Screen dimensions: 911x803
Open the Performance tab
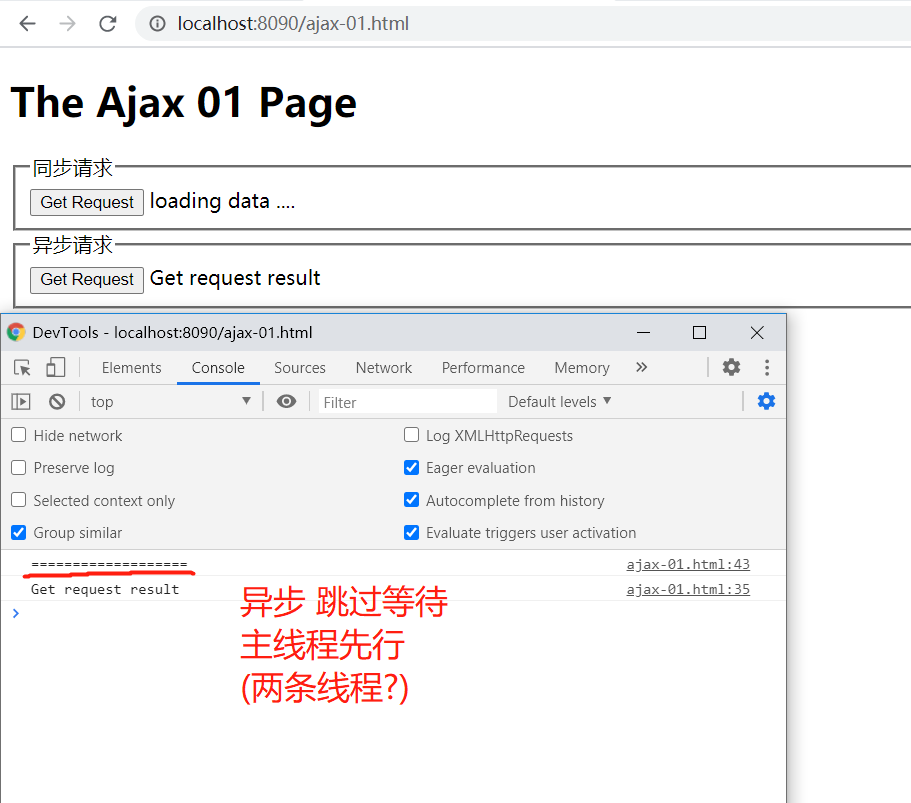tap(483, 368)
